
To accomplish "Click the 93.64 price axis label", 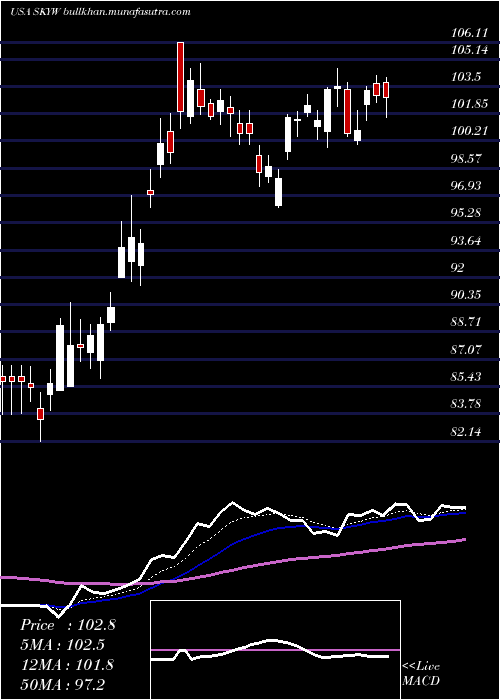I will coord(466,241).
